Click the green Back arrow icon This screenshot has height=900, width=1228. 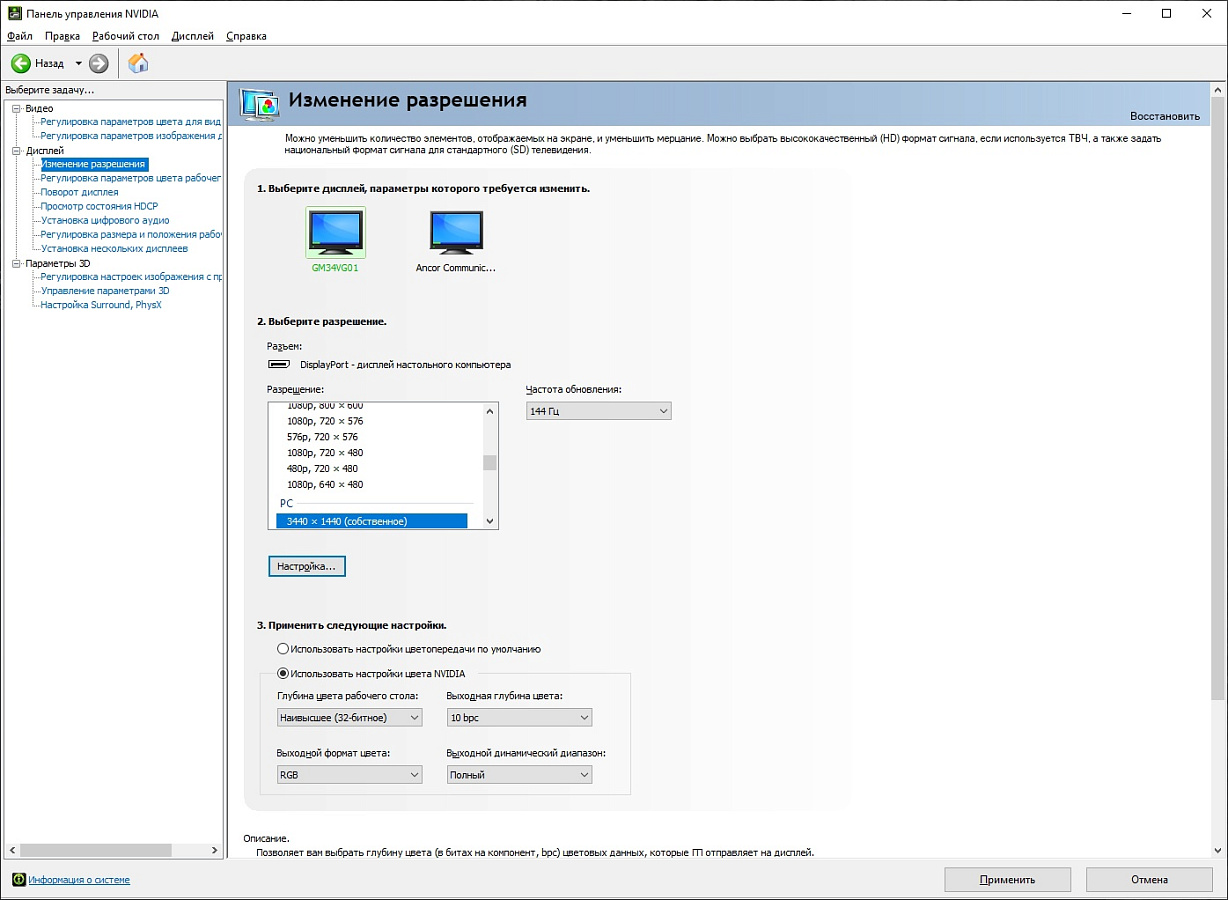20,63
